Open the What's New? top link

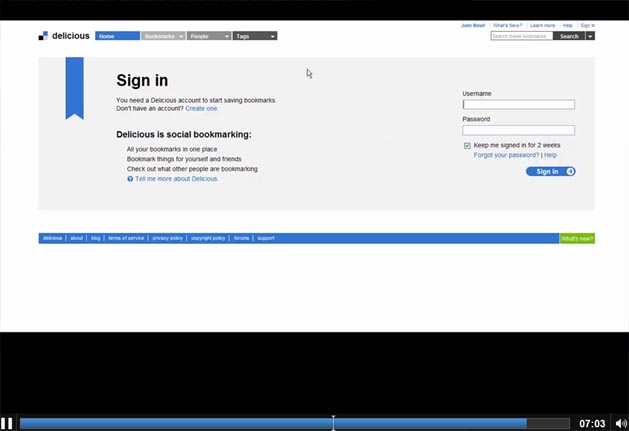[x=507, y=25]
